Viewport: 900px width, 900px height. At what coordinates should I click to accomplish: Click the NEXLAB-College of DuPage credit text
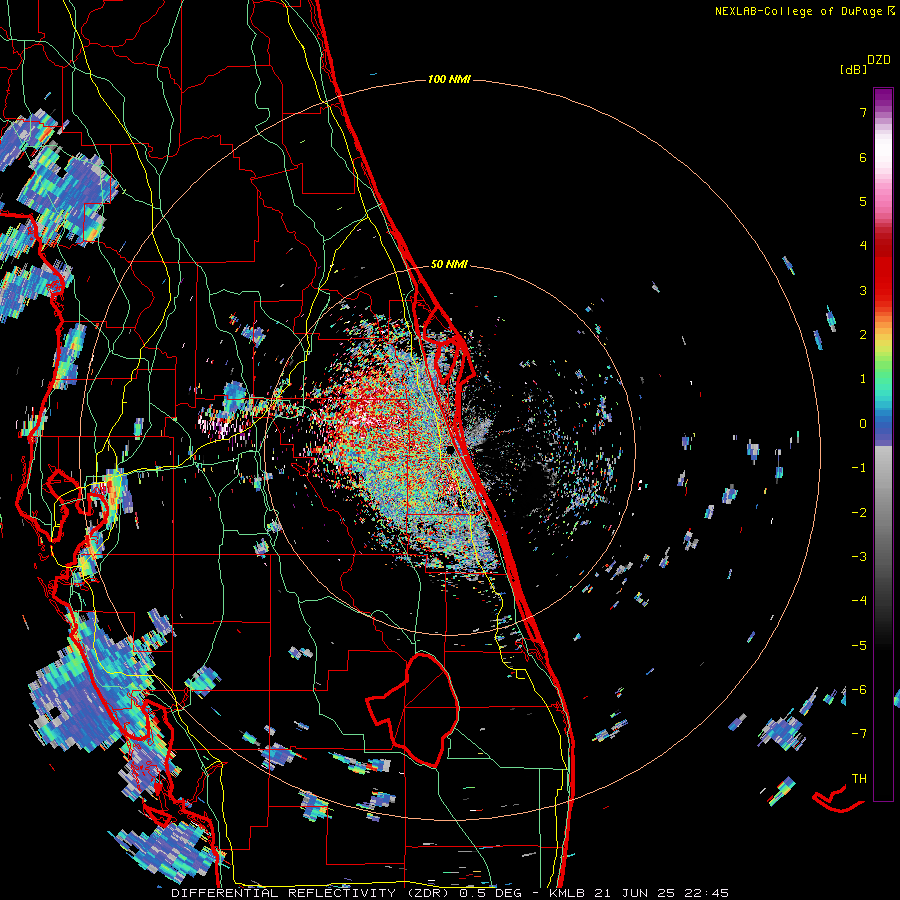[x=798, y=11]
